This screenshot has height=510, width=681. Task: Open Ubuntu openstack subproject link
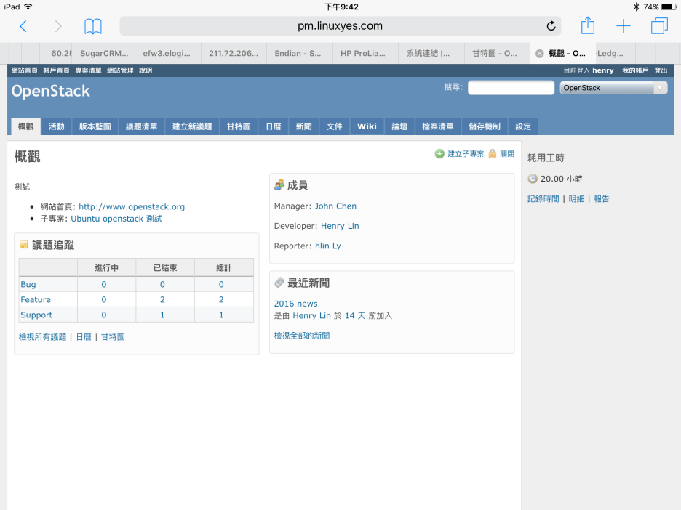[116, 219]
